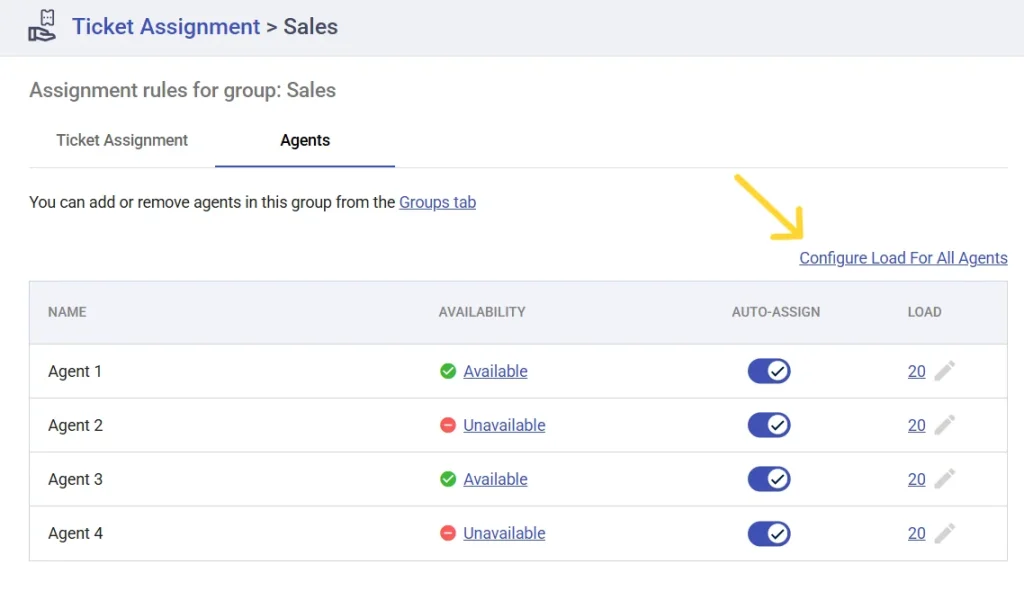1024x591 pixels.
Task: Click red unavailable status icon for Agent 2
Action: tap(448, 425)
